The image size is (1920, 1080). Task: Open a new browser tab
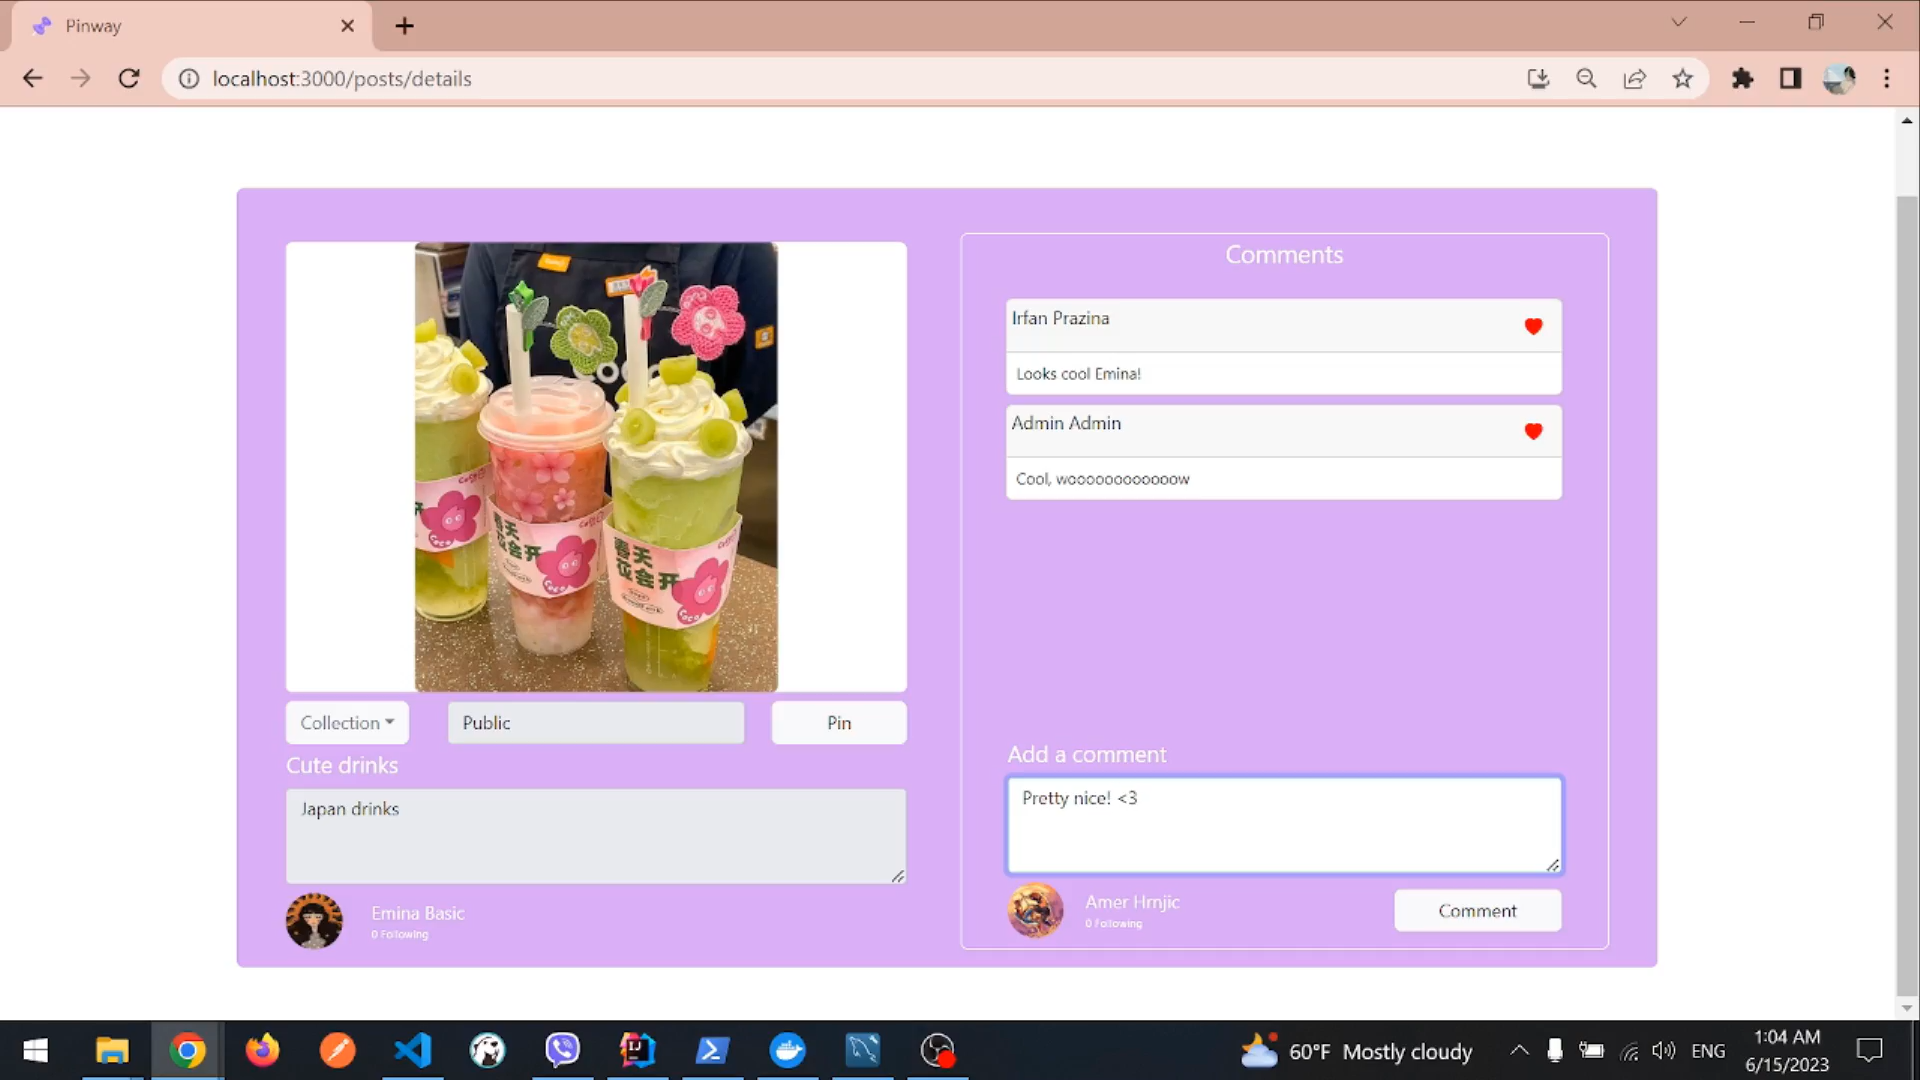[x=404, y=26]
